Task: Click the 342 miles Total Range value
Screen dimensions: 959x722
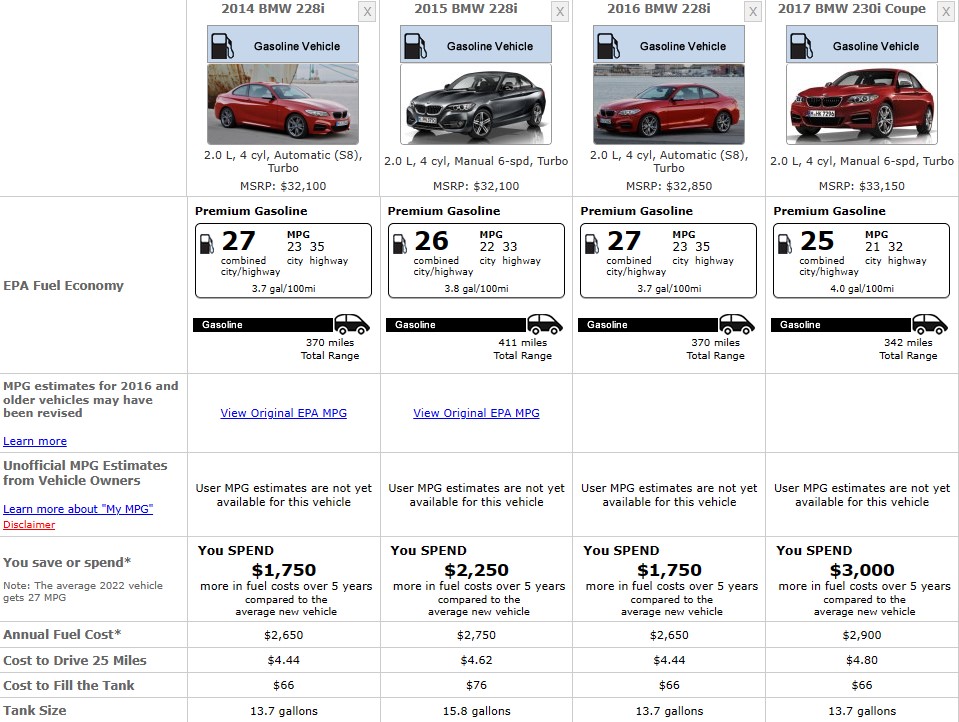Action: (x=908, y=343)
